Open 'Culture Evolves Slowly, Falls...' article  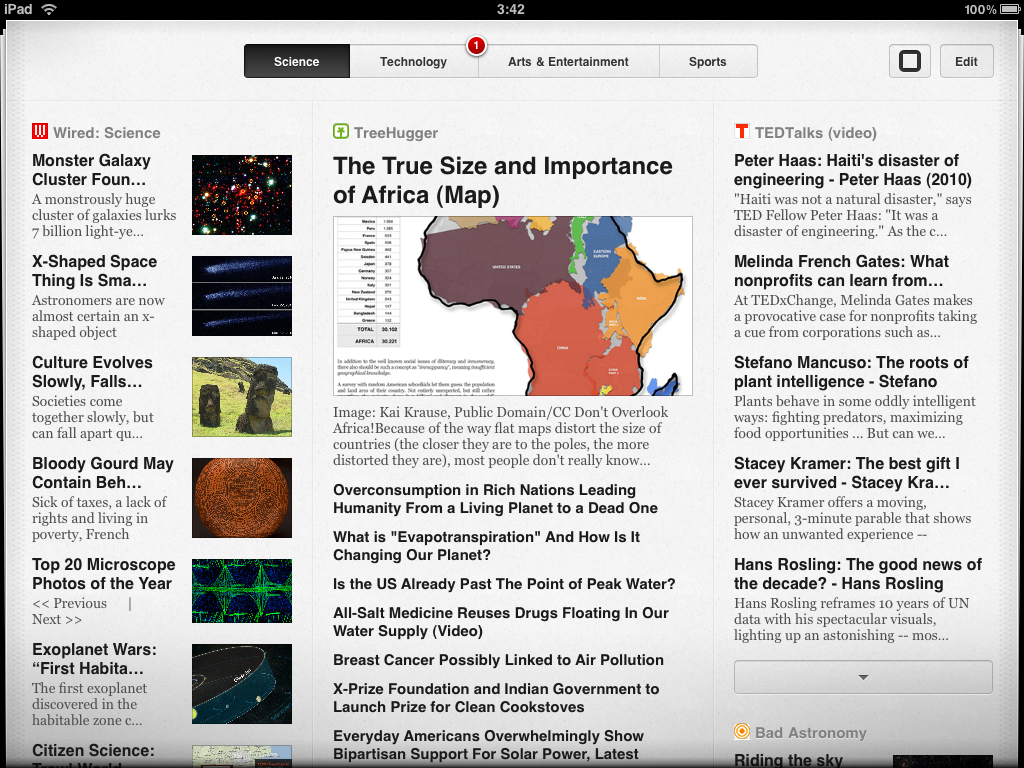pos(92,372)
